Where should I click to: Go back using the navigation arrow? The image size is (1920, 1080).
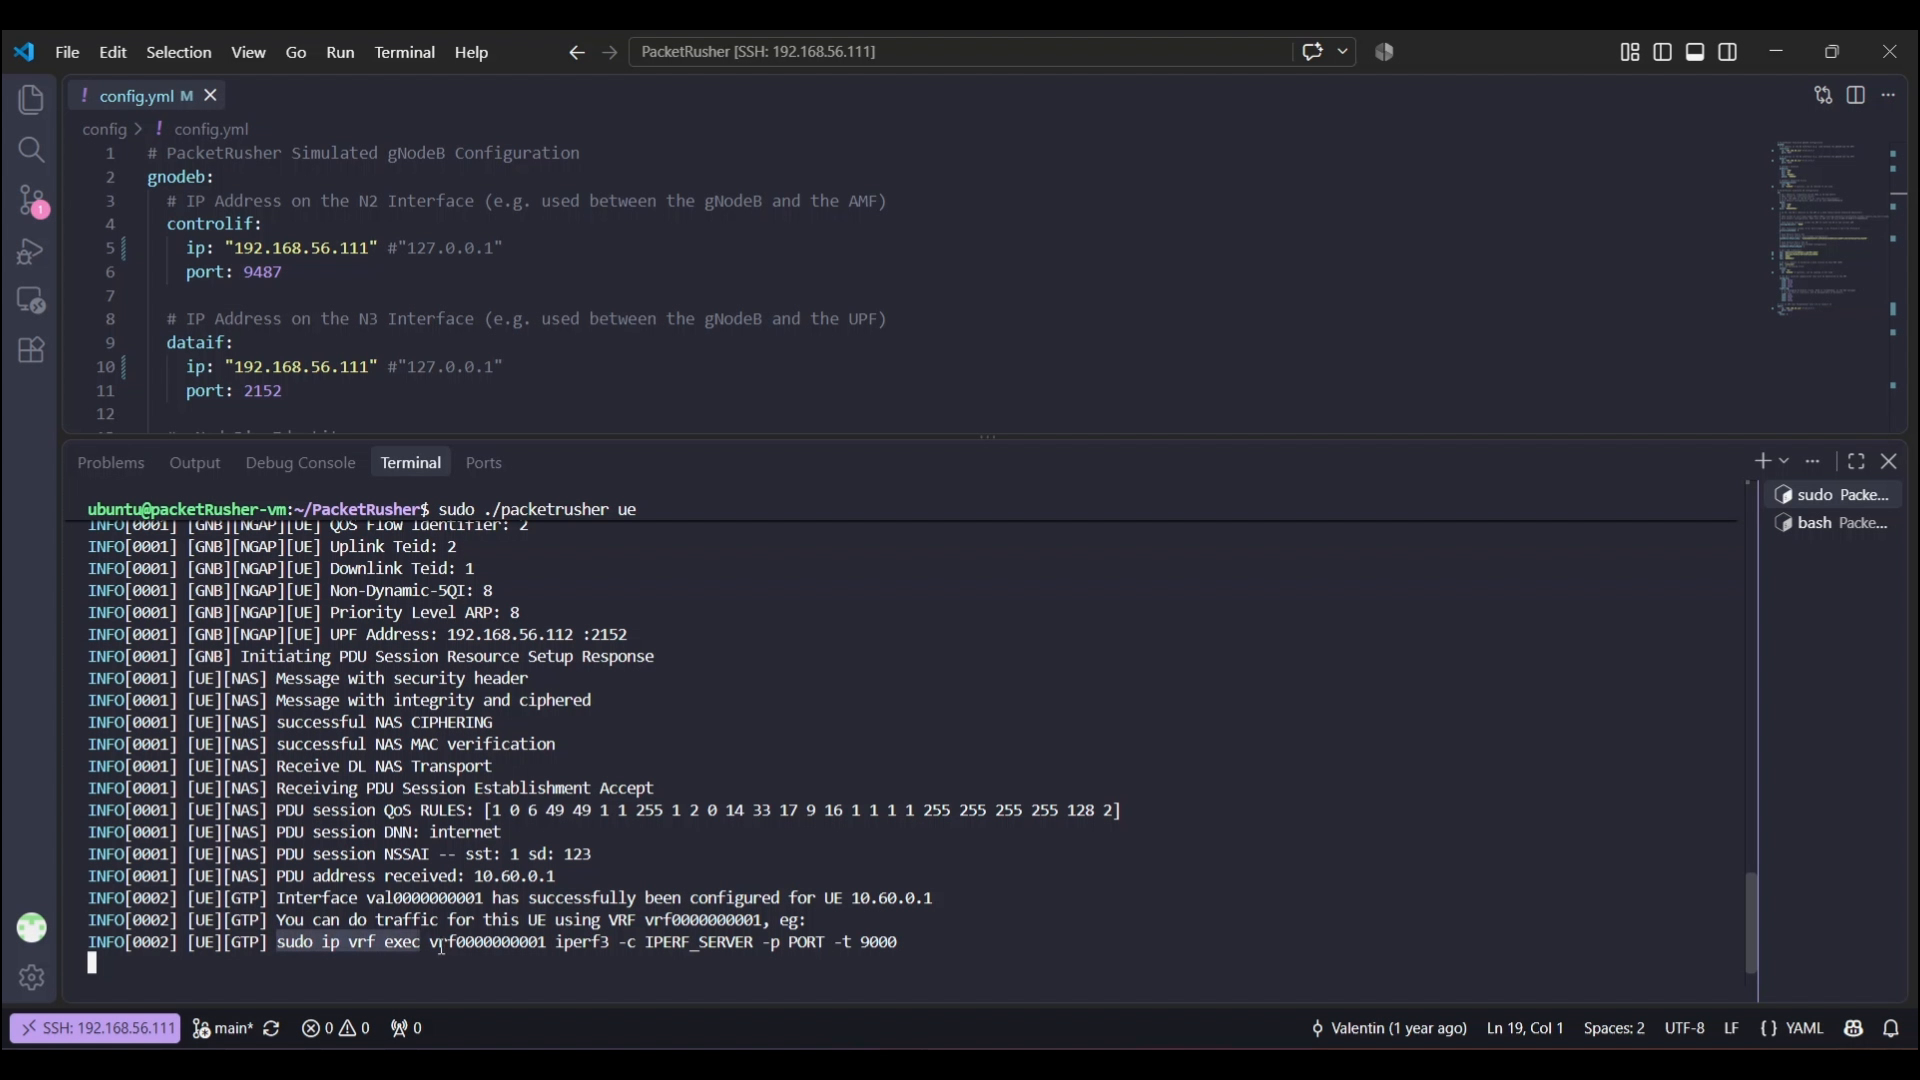coord(576,52)
